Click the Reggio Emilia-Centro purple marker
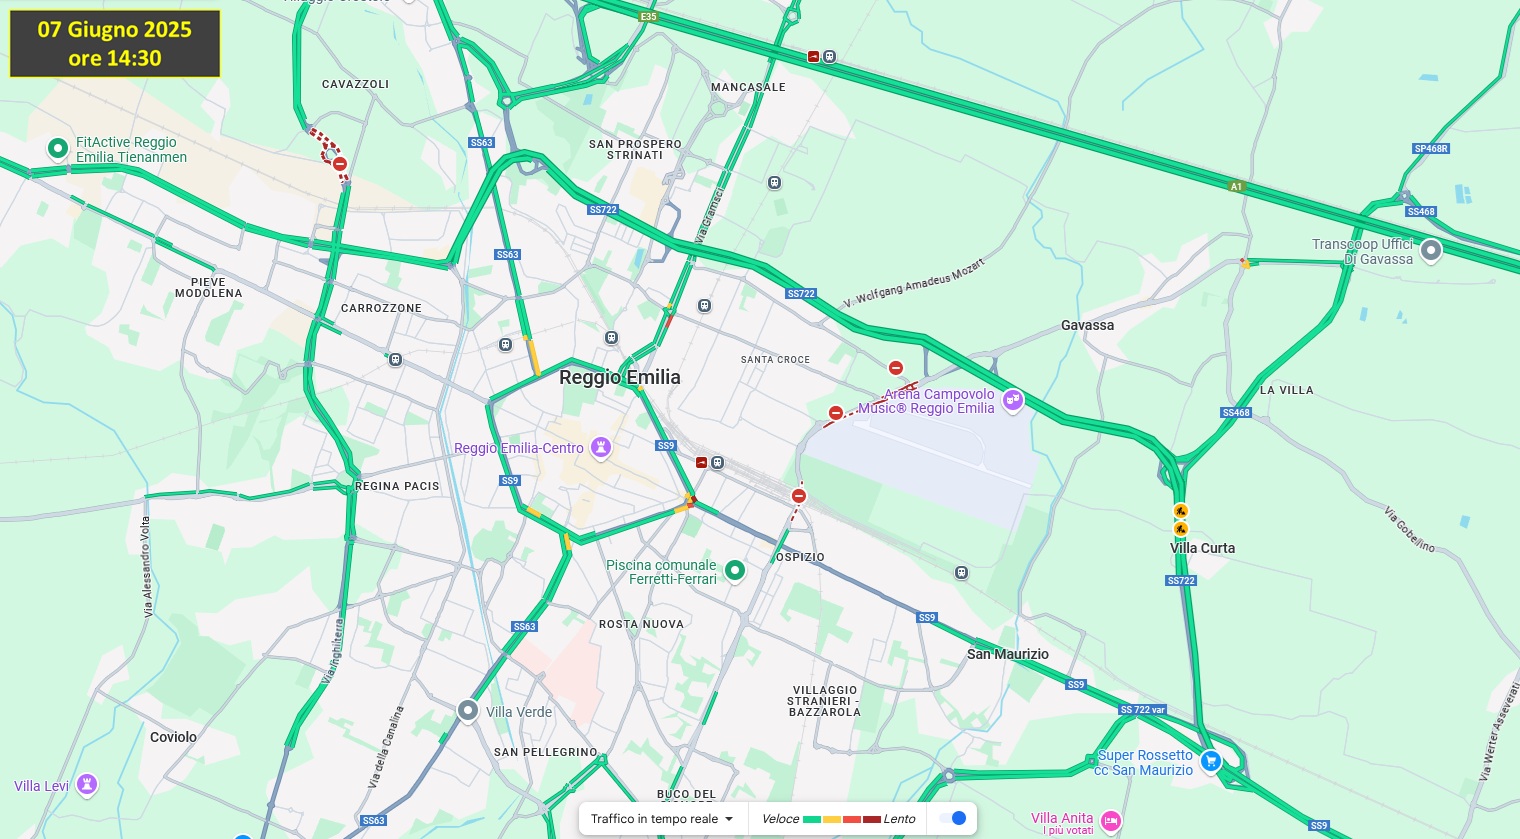The height and width of the screenshot is (839, 1520). click(601, 447)
